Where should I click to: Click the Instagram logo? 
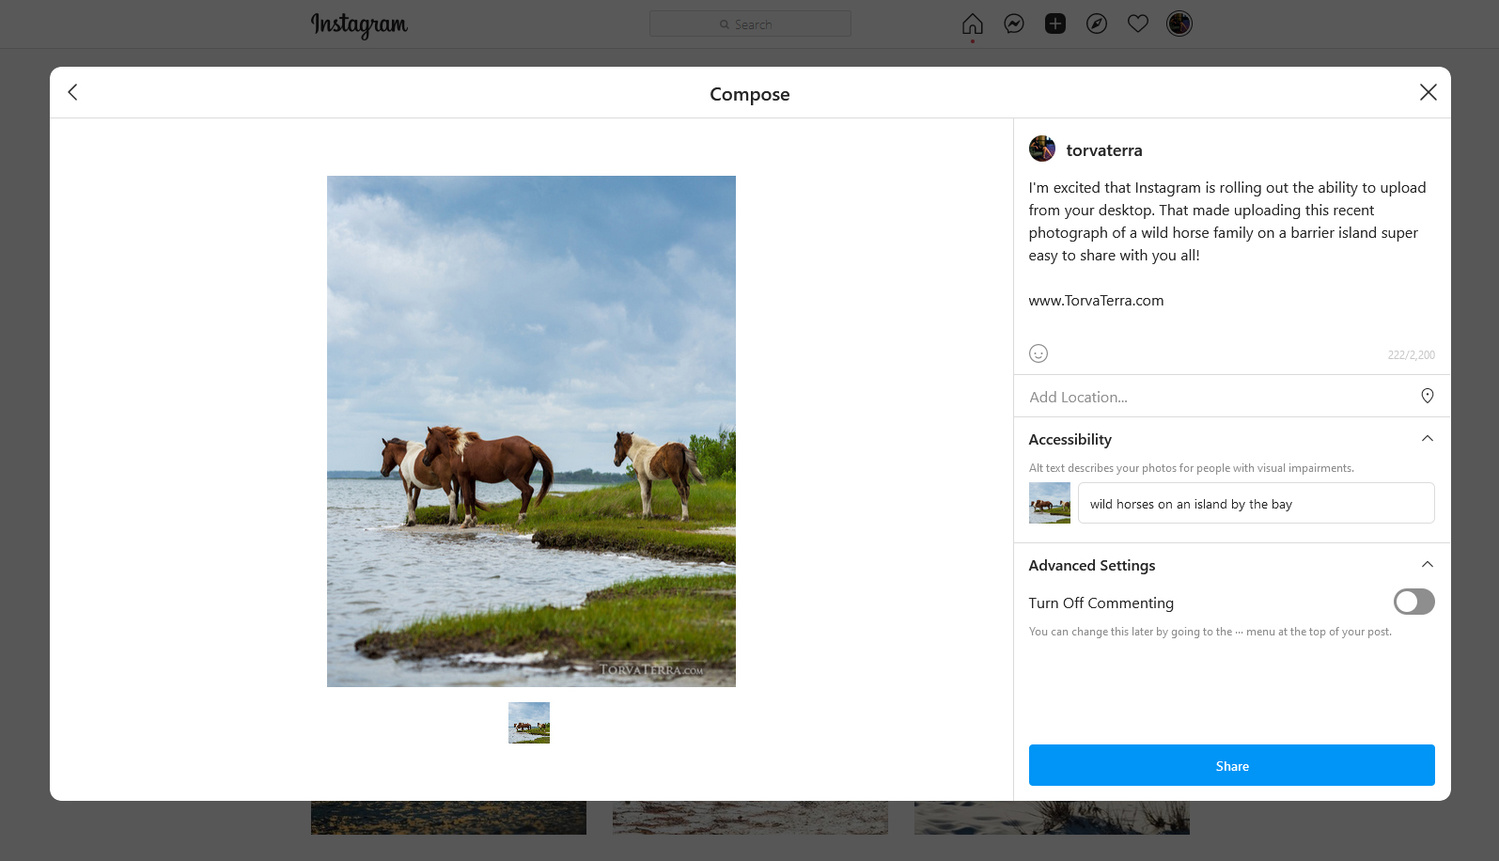pos(359,25)
